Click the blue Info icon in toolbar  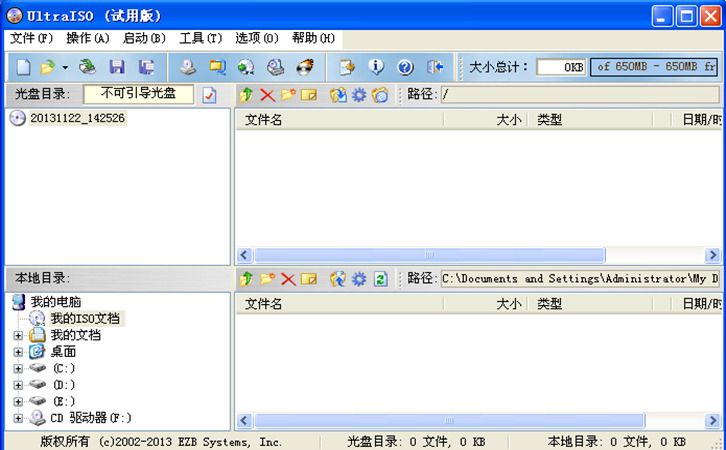pyautogui.click(x=376, y=67)
